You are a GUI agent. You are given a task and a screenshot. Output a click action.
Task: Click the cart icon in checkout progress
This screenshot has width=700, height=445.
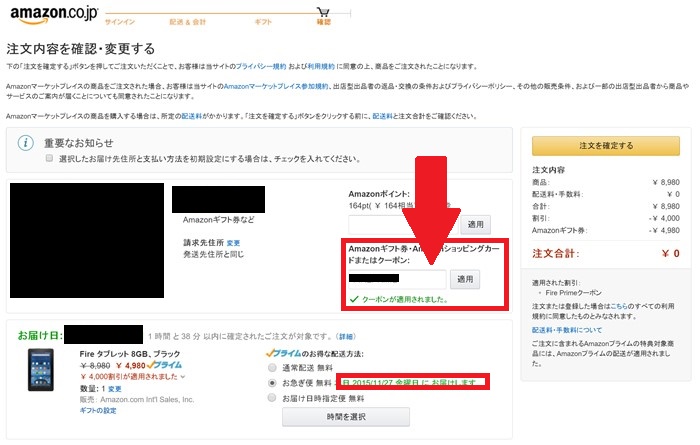click(x=323, y=12)
